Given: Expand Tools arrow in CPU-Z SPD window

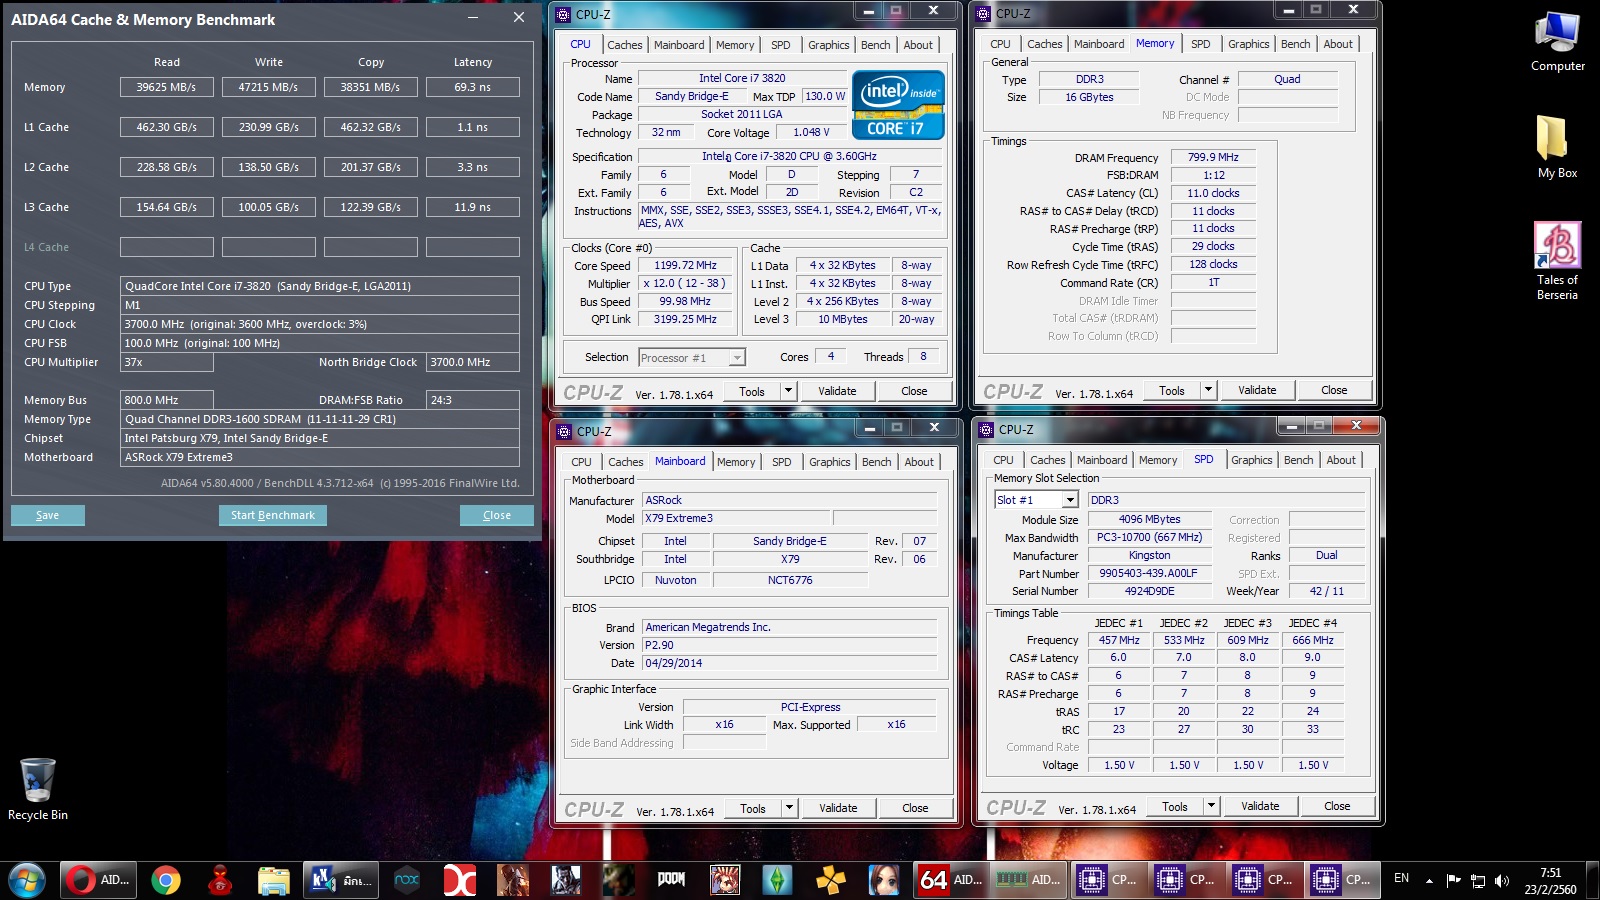Looking at the screenshot, I should click(1211, 806).
